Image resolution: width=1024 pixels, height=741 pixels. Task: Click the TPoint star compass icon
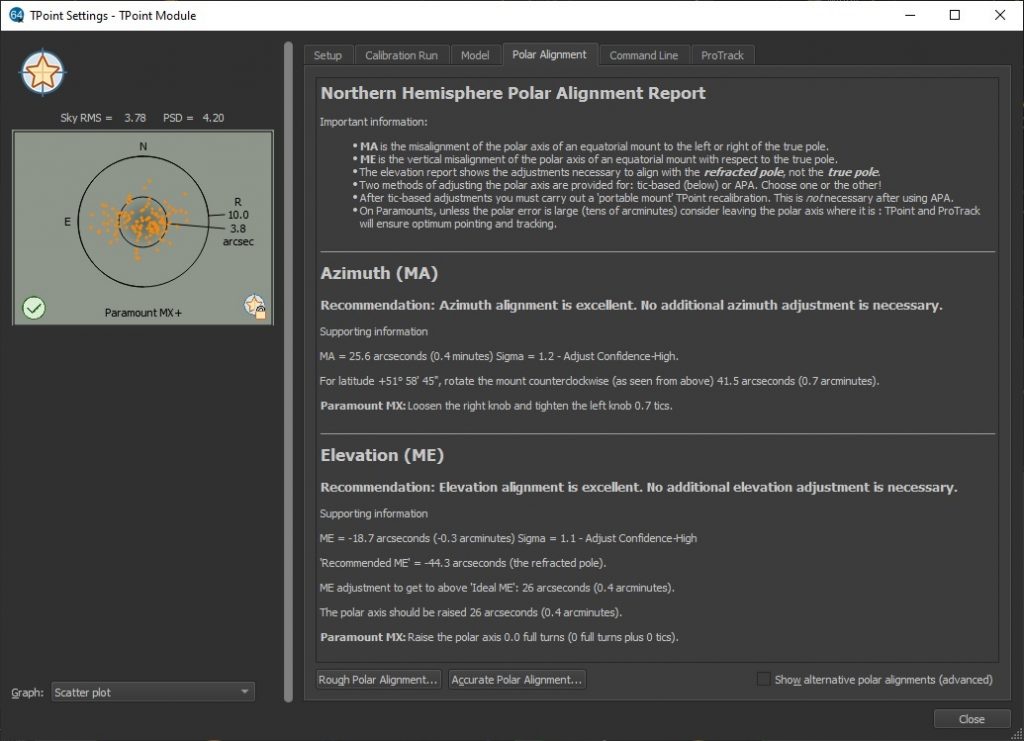[42, 72]
